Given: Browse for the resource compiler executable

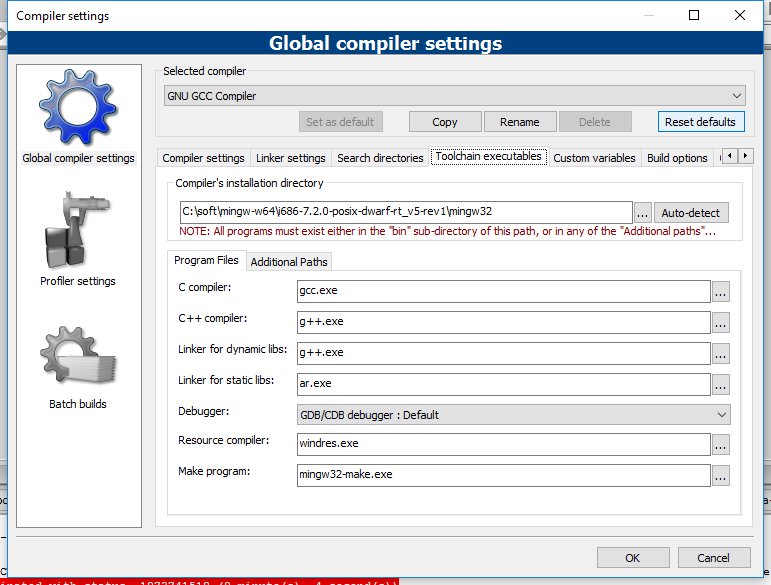Looking at the screenshot, I should (x=720, y=444).
